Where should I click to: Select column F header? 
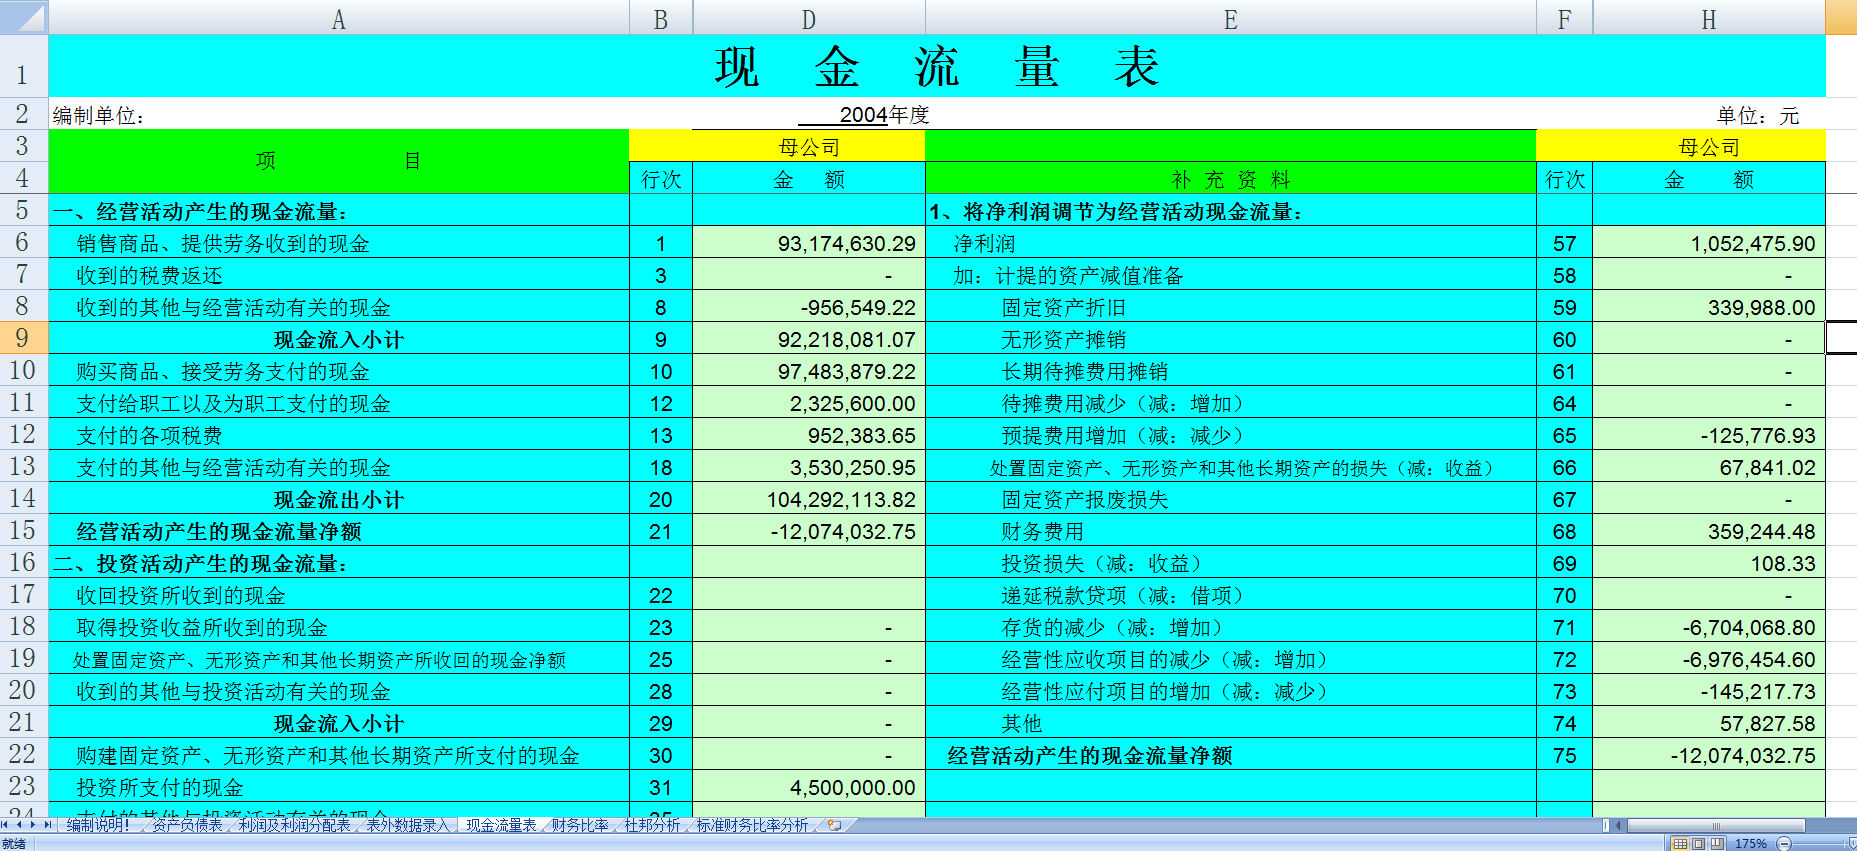click(1564, 18)
